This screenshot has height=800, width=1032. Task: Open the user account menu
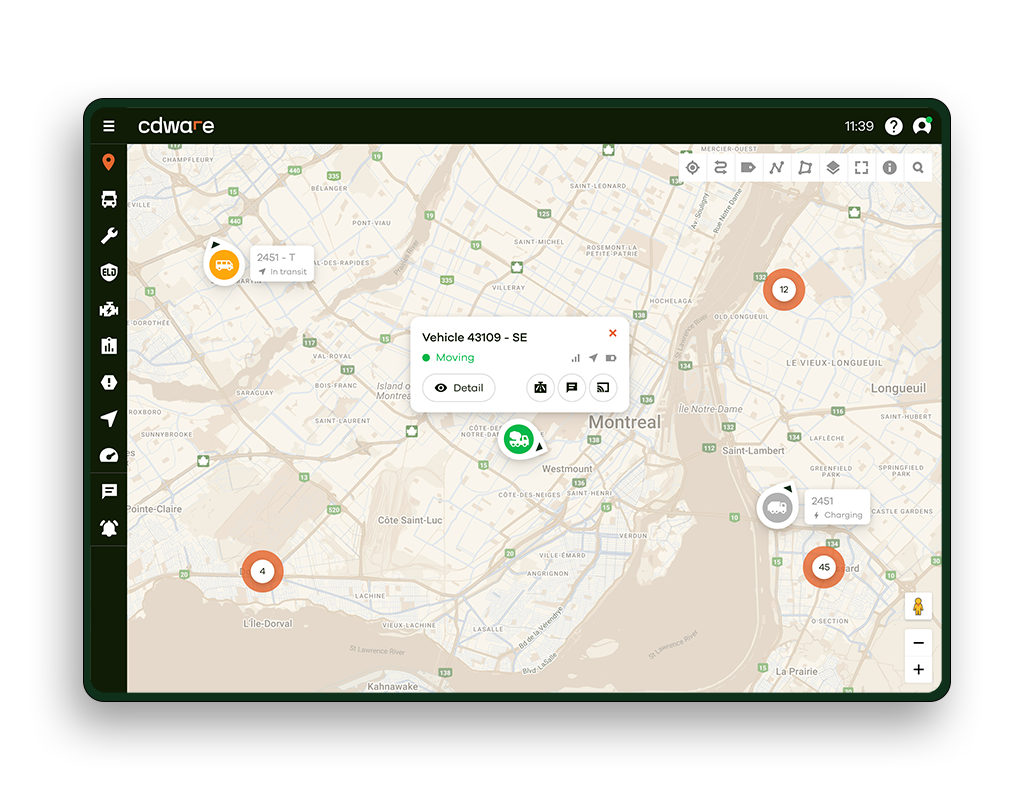[922, 126]
